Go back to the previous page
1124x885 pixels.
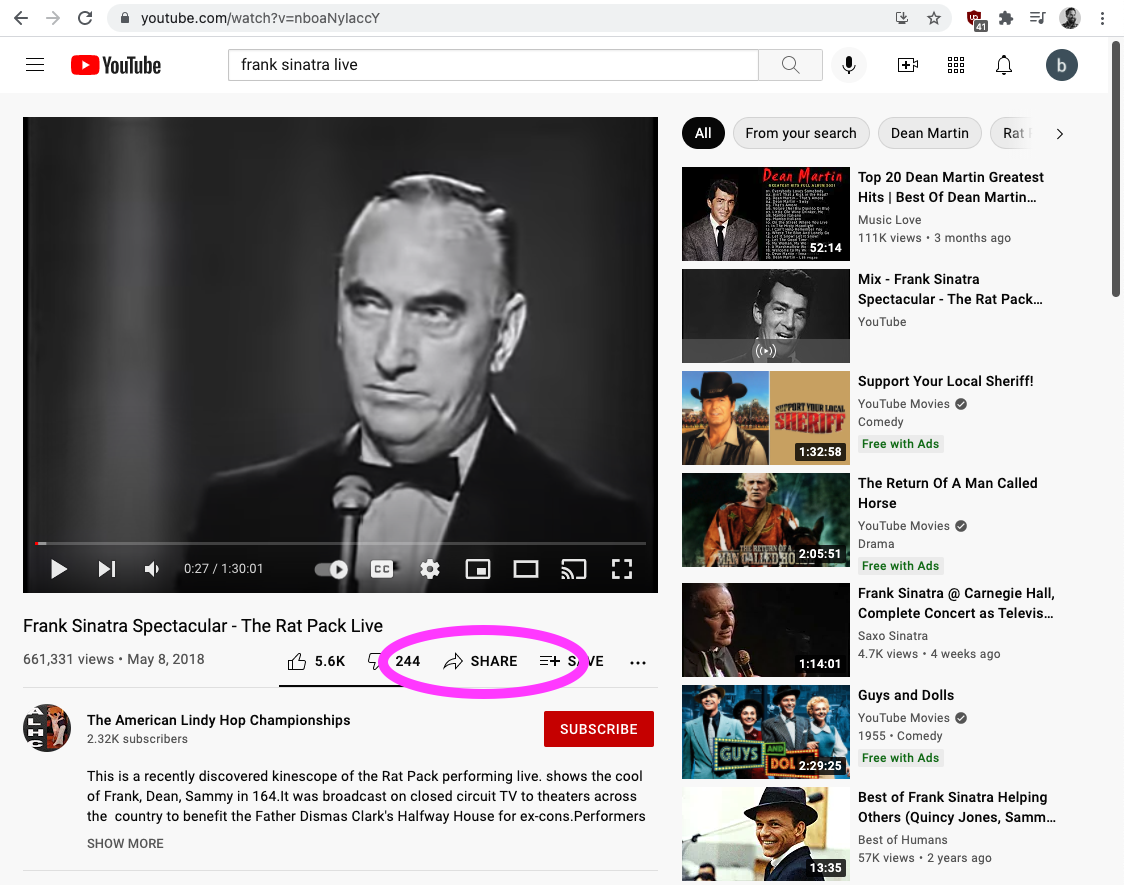point(21,18)
